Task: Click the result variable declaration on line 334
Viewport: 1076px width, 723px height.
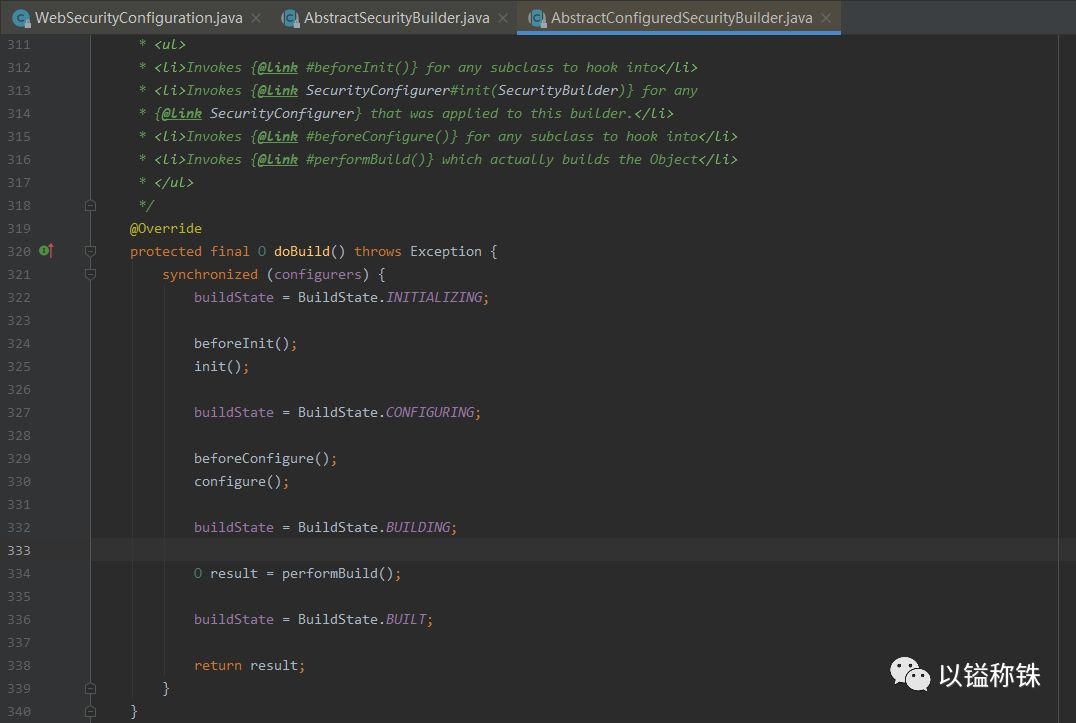Action: [233, 573]
